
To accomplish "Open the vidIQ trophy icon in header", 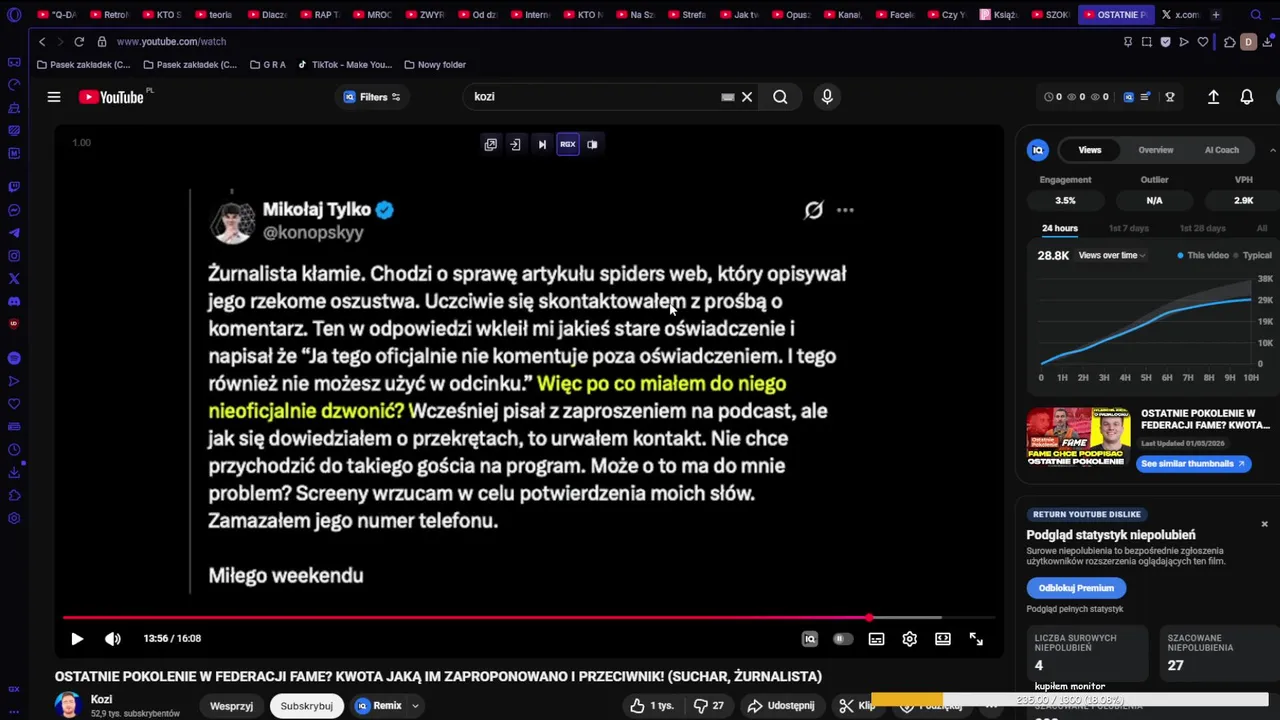I will point(1170,97).
